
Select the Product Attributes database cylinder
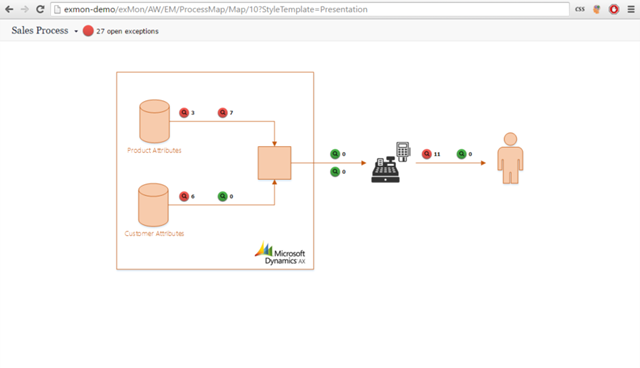[154, 121]
